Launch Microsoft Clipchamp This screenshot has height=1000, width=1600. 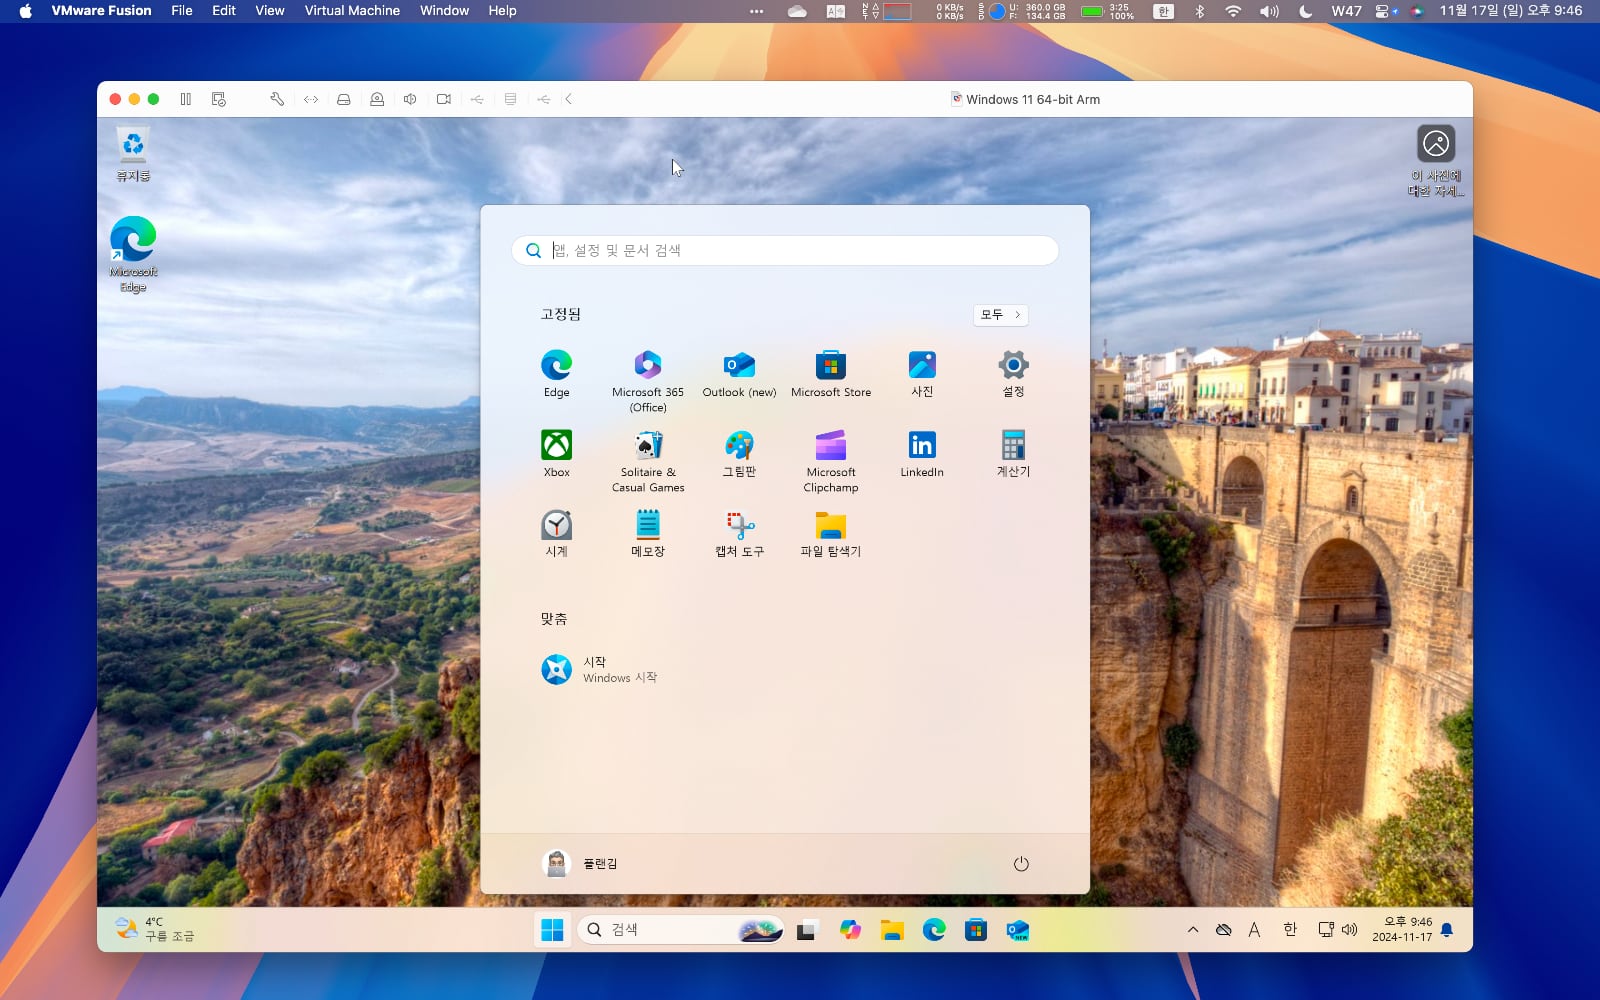(x=830, y=460)
